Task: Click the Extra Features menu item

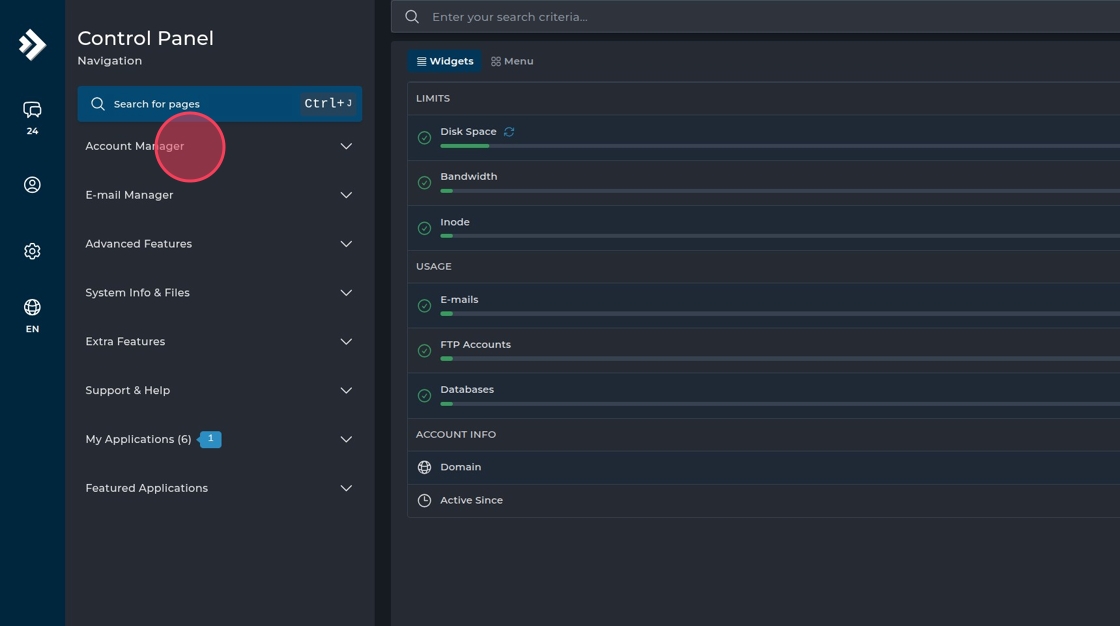Action: 125,342
